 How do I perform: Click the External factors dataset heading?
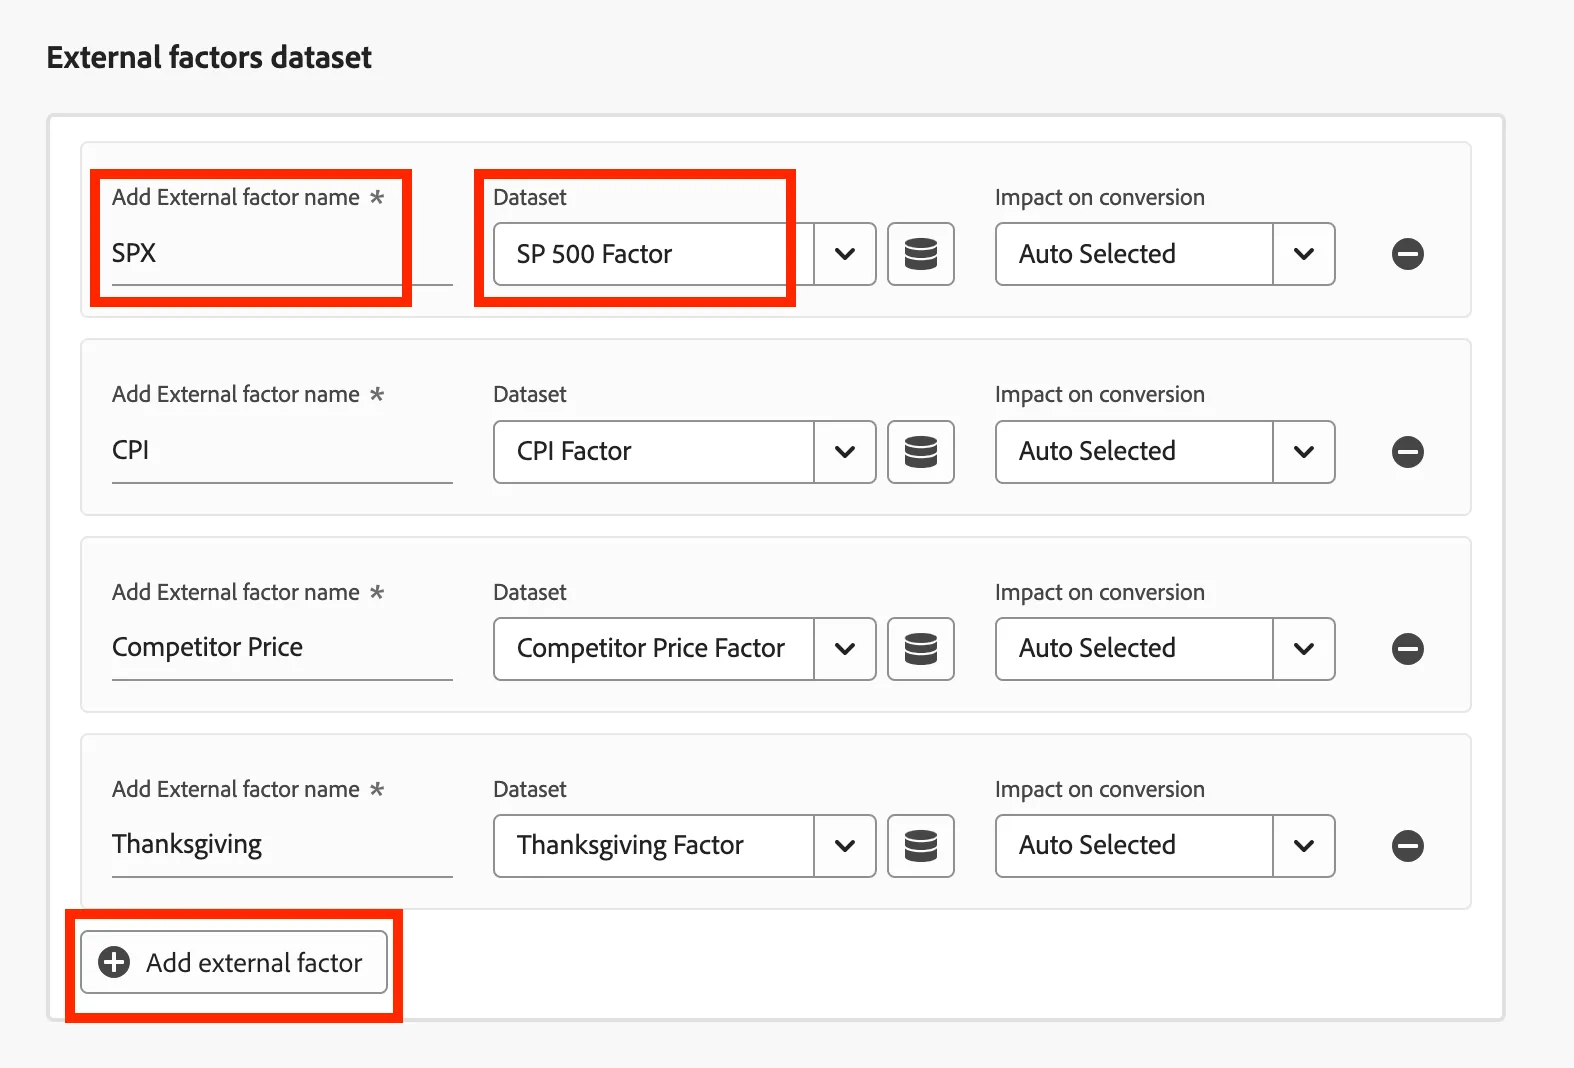pyautogui.click(x=209, y=57)
